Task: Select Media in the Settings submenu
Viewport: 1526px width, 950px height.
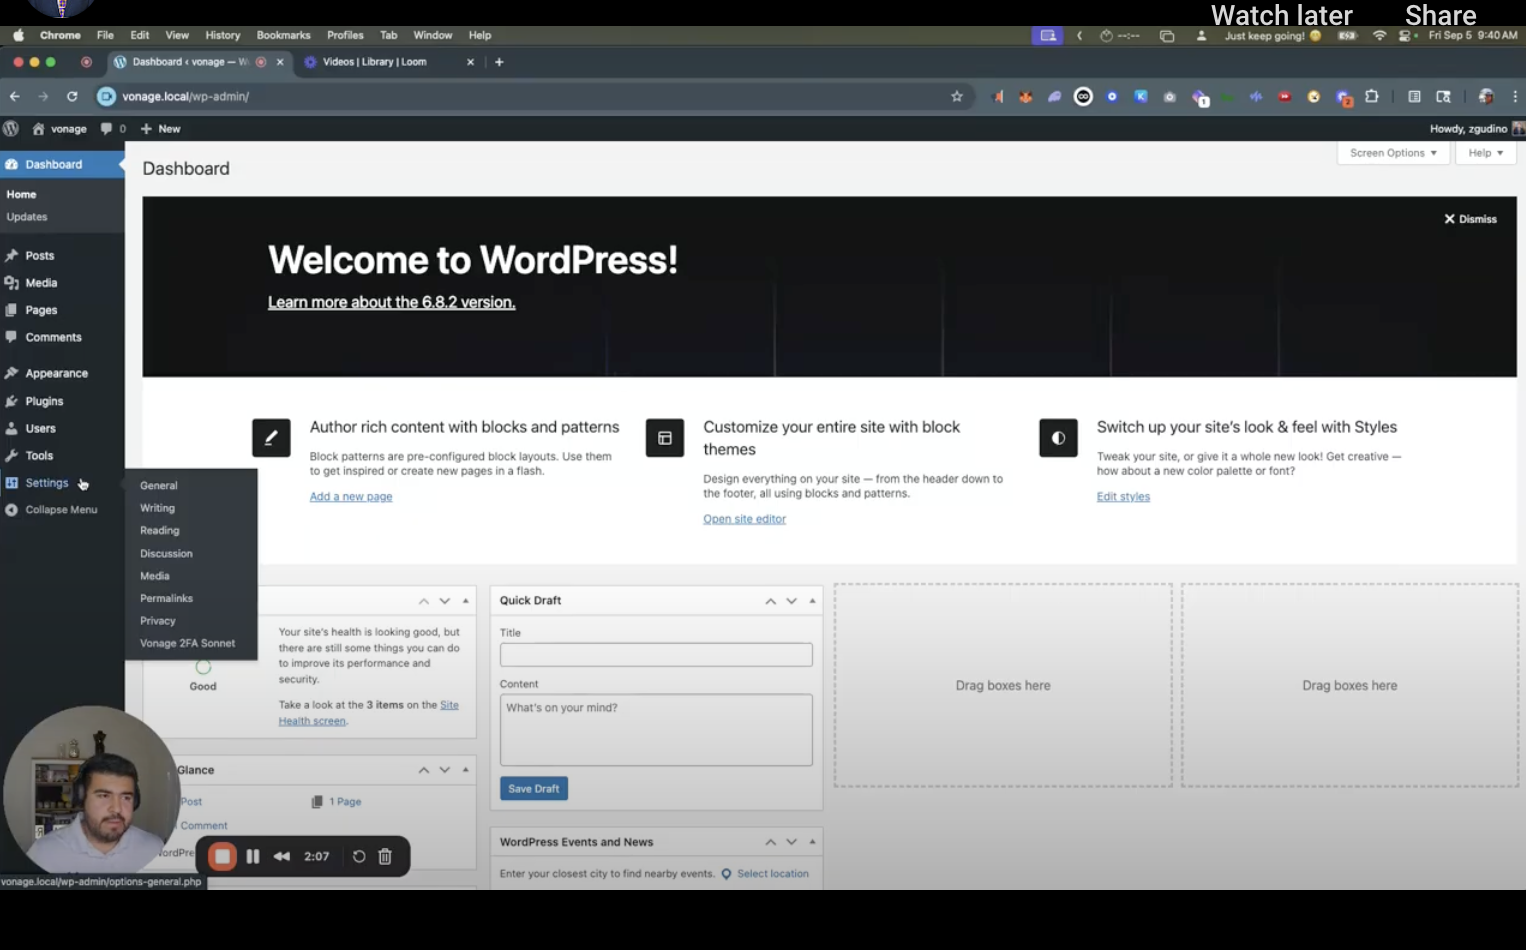Action: [155, 576]
